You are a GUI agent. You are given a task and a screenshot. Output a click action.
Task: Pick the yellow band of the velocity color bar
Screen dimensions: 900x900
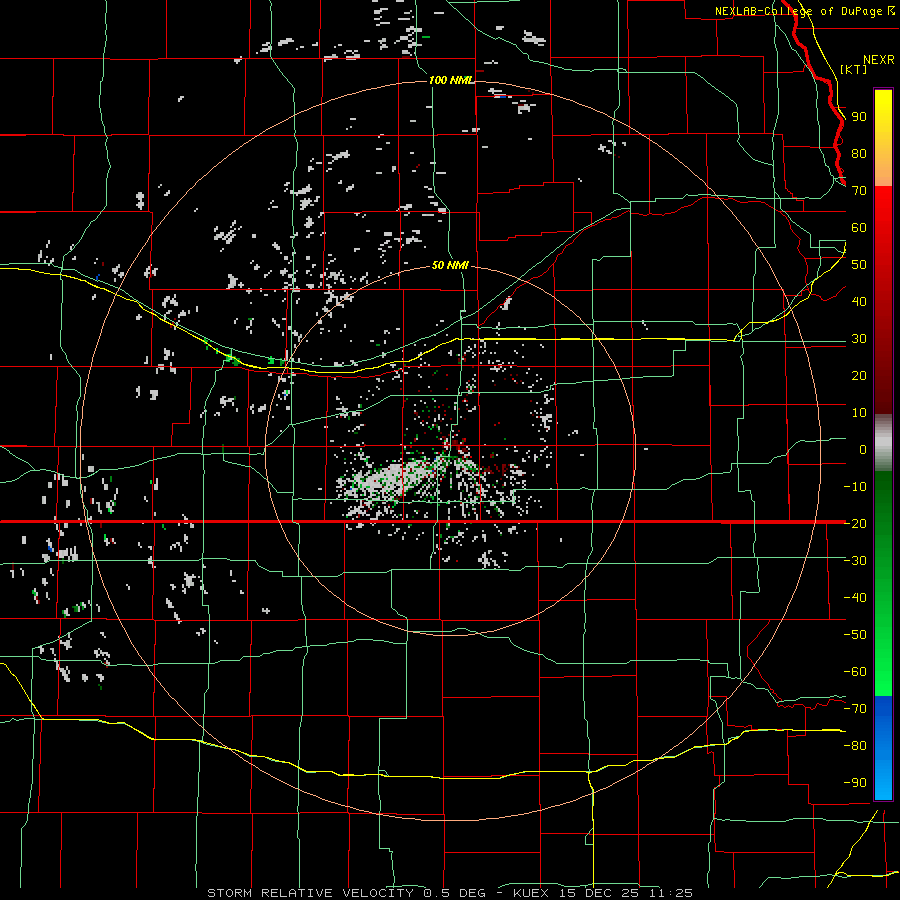pyautogui.click(x=883, y=138)
